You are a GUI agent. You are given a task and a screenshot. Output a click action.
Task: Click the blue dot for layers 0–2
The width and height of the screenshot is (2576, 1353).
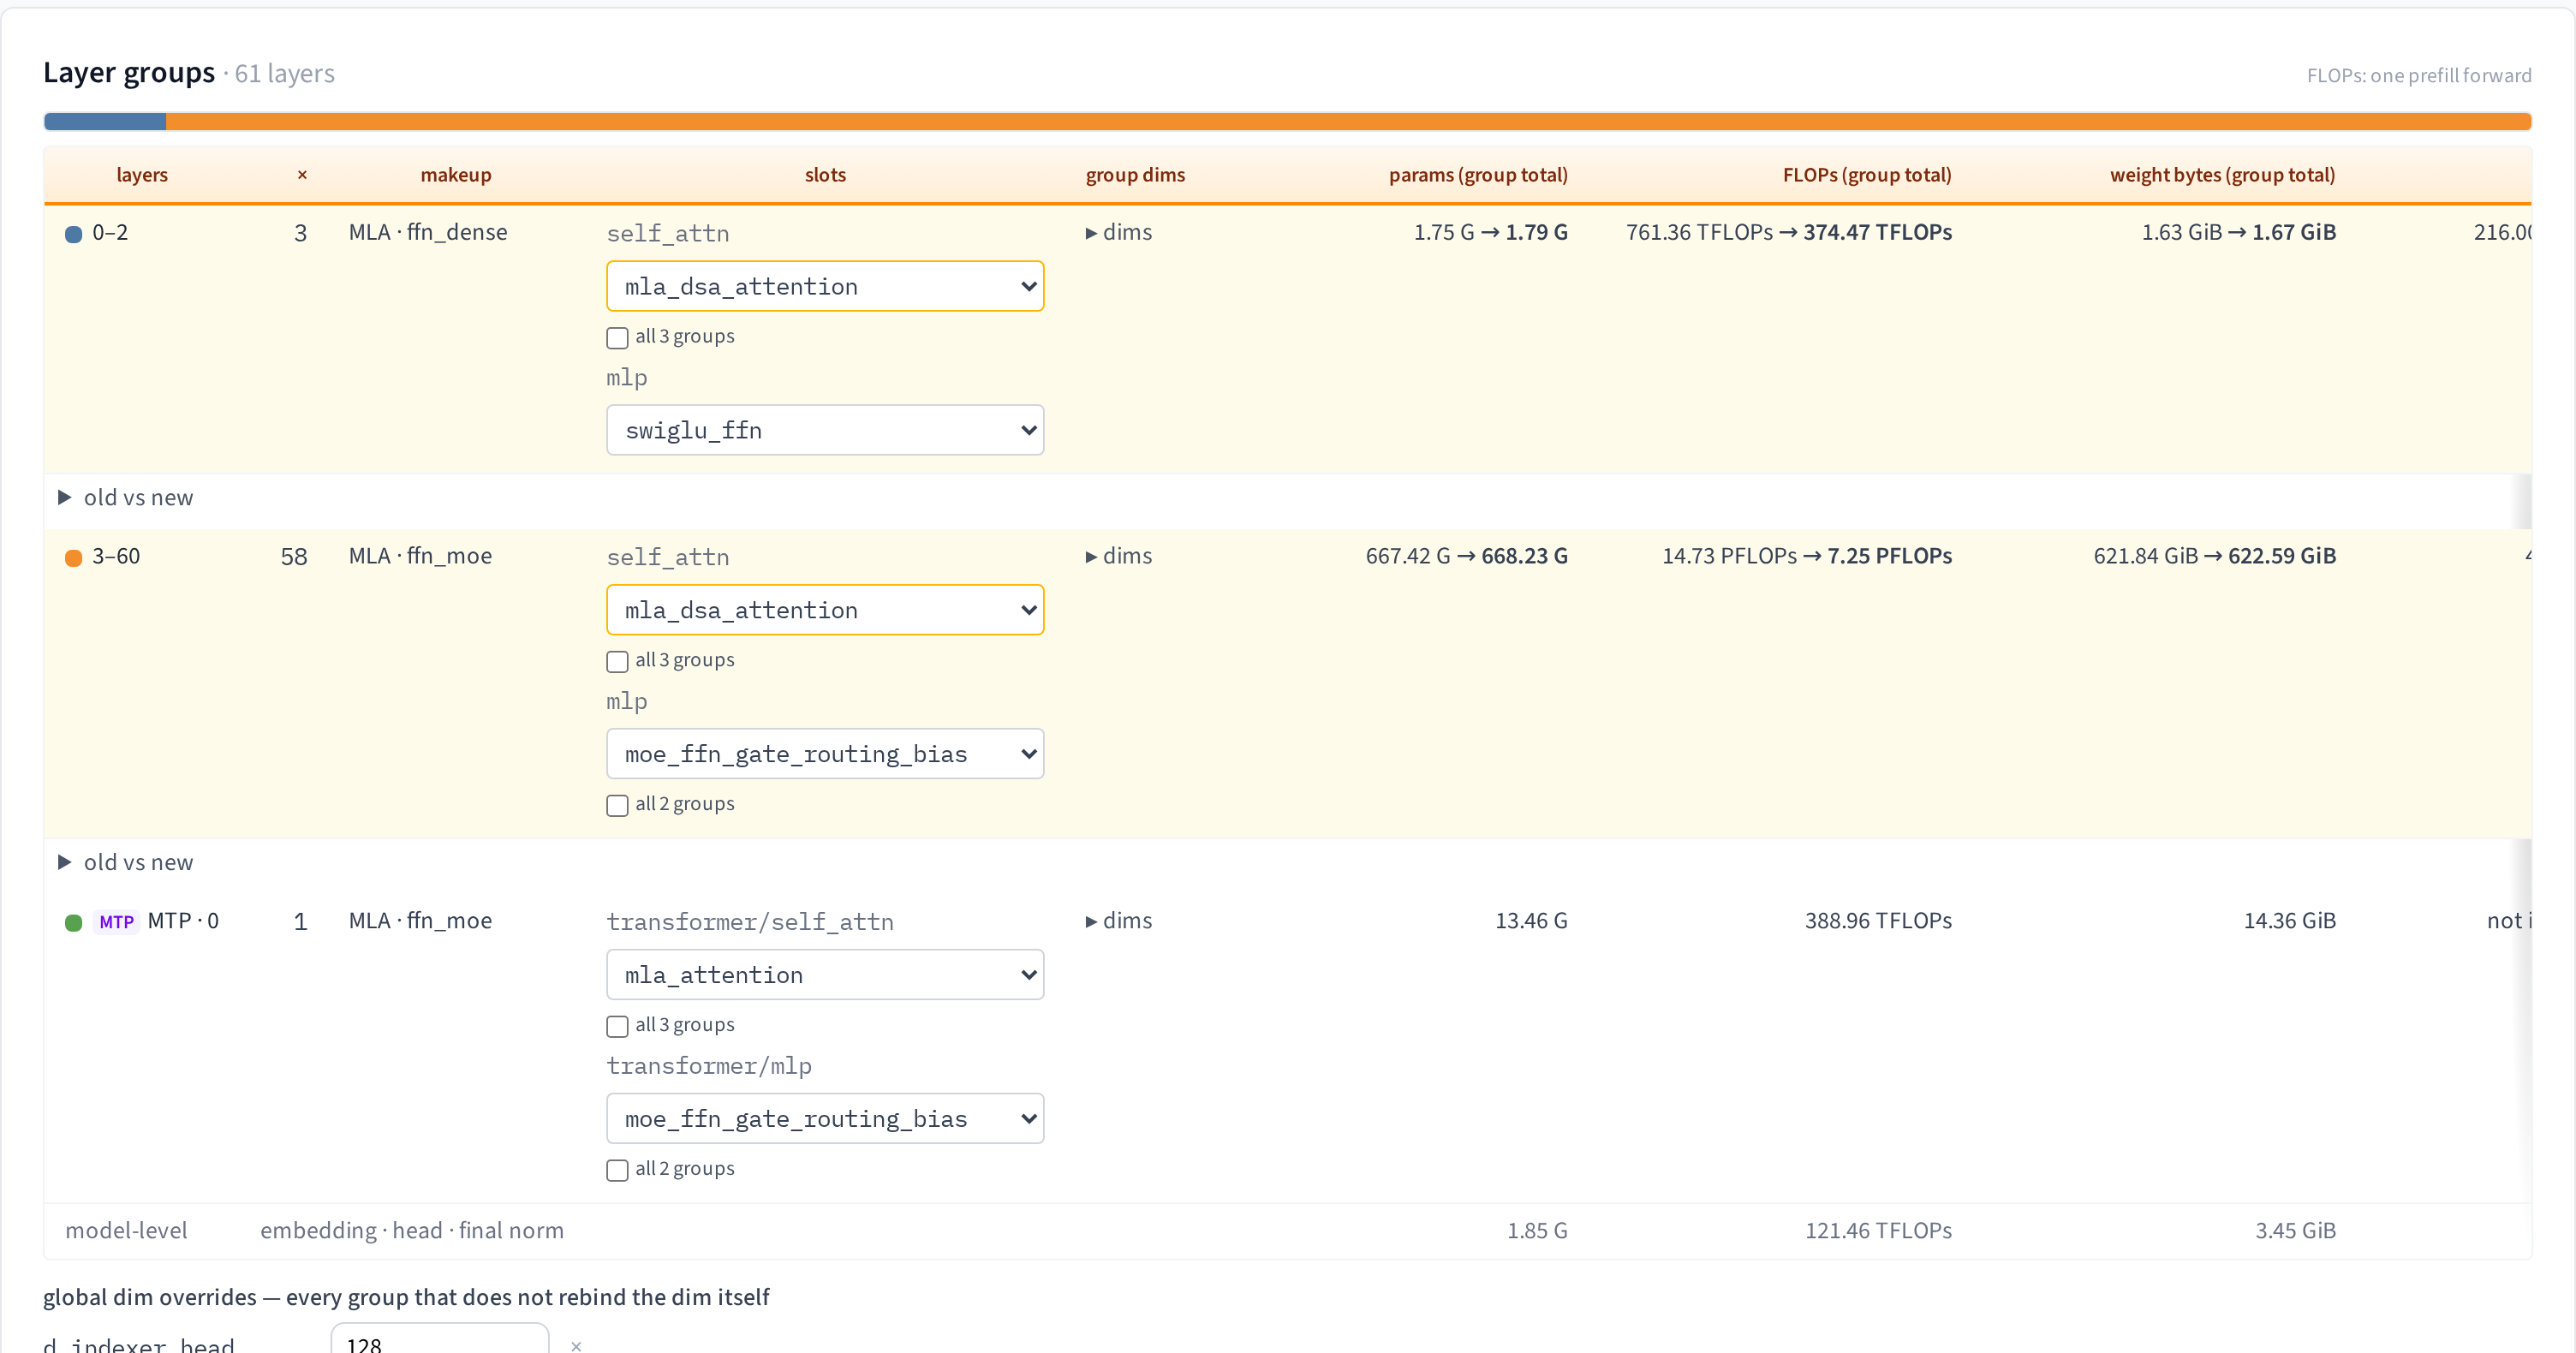click(x=73, y=235)
